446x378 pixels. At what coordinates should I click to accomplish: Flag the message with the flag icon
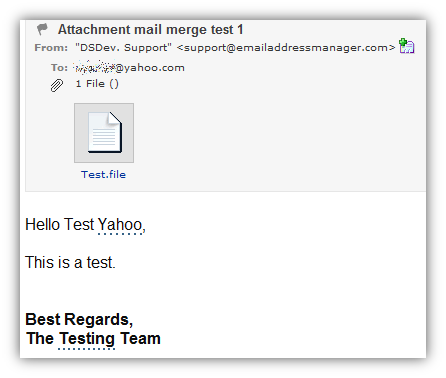pos(42,29)
